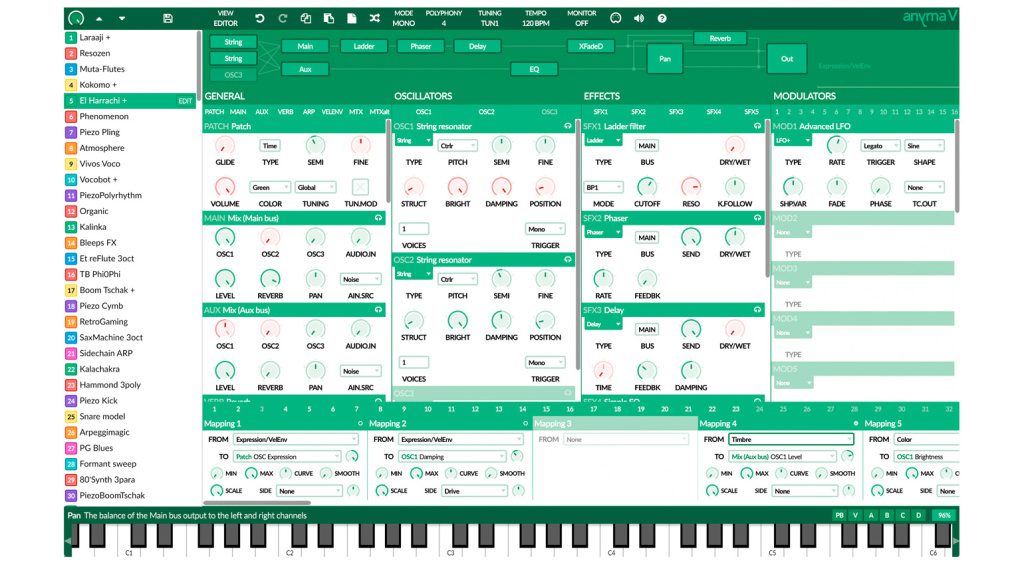This screenshot has height=565, width=1024.
Task: Click the Reverb block in signal flow
Action: click(720, 39)
